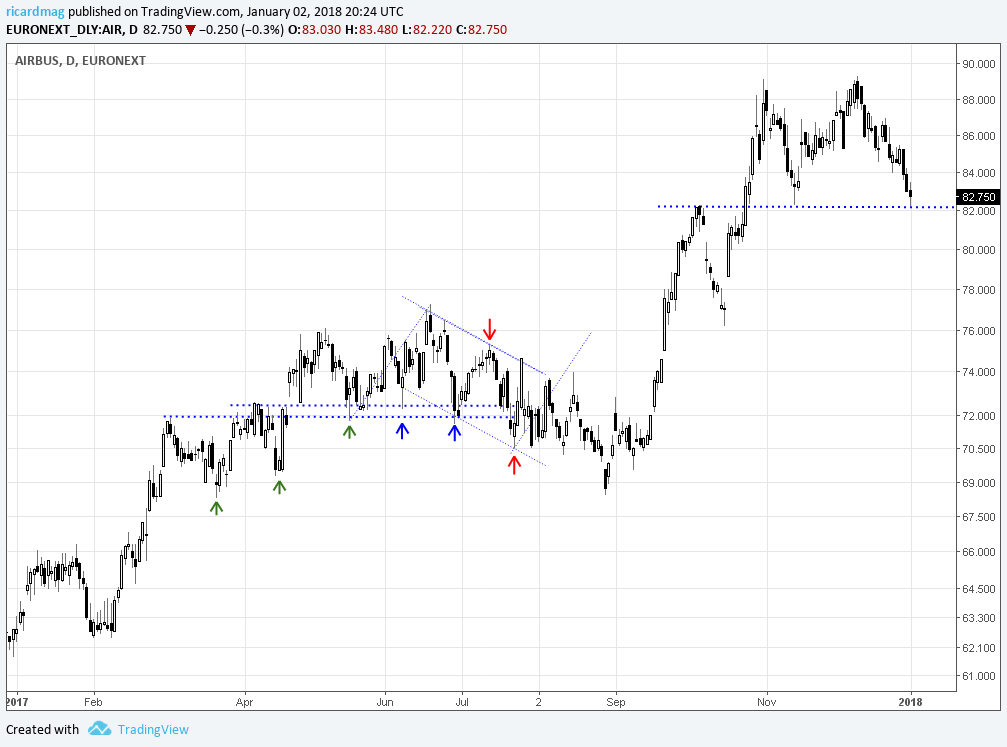Select the 70.500 price axis label

979,449
